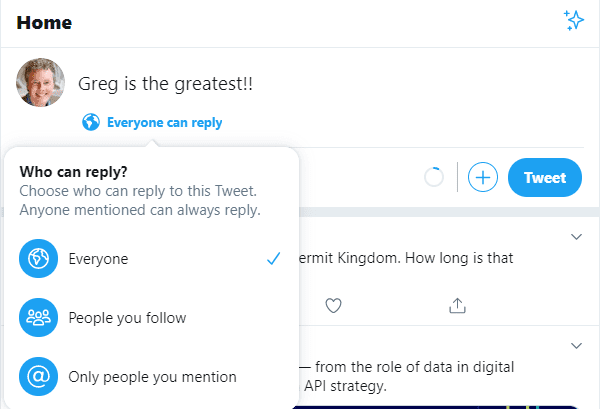Open profile via avatar photo
Image resolution: width=613 pixels, height=409 pixels.
pyautogui.click(x=40, y=83)
